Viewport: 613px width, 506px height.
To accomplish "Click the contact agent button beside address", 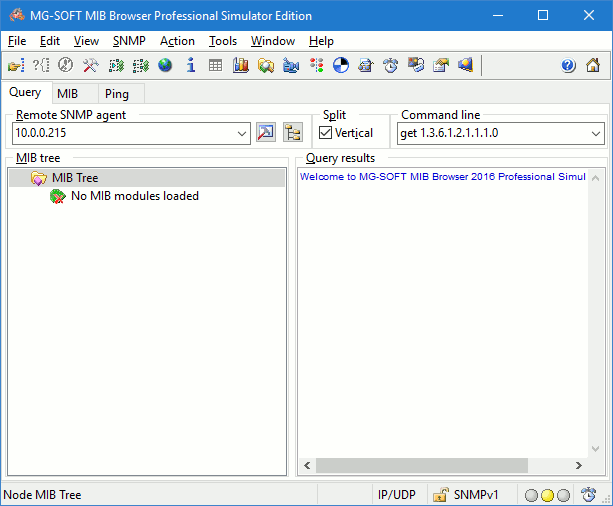I will click(265, 133).
